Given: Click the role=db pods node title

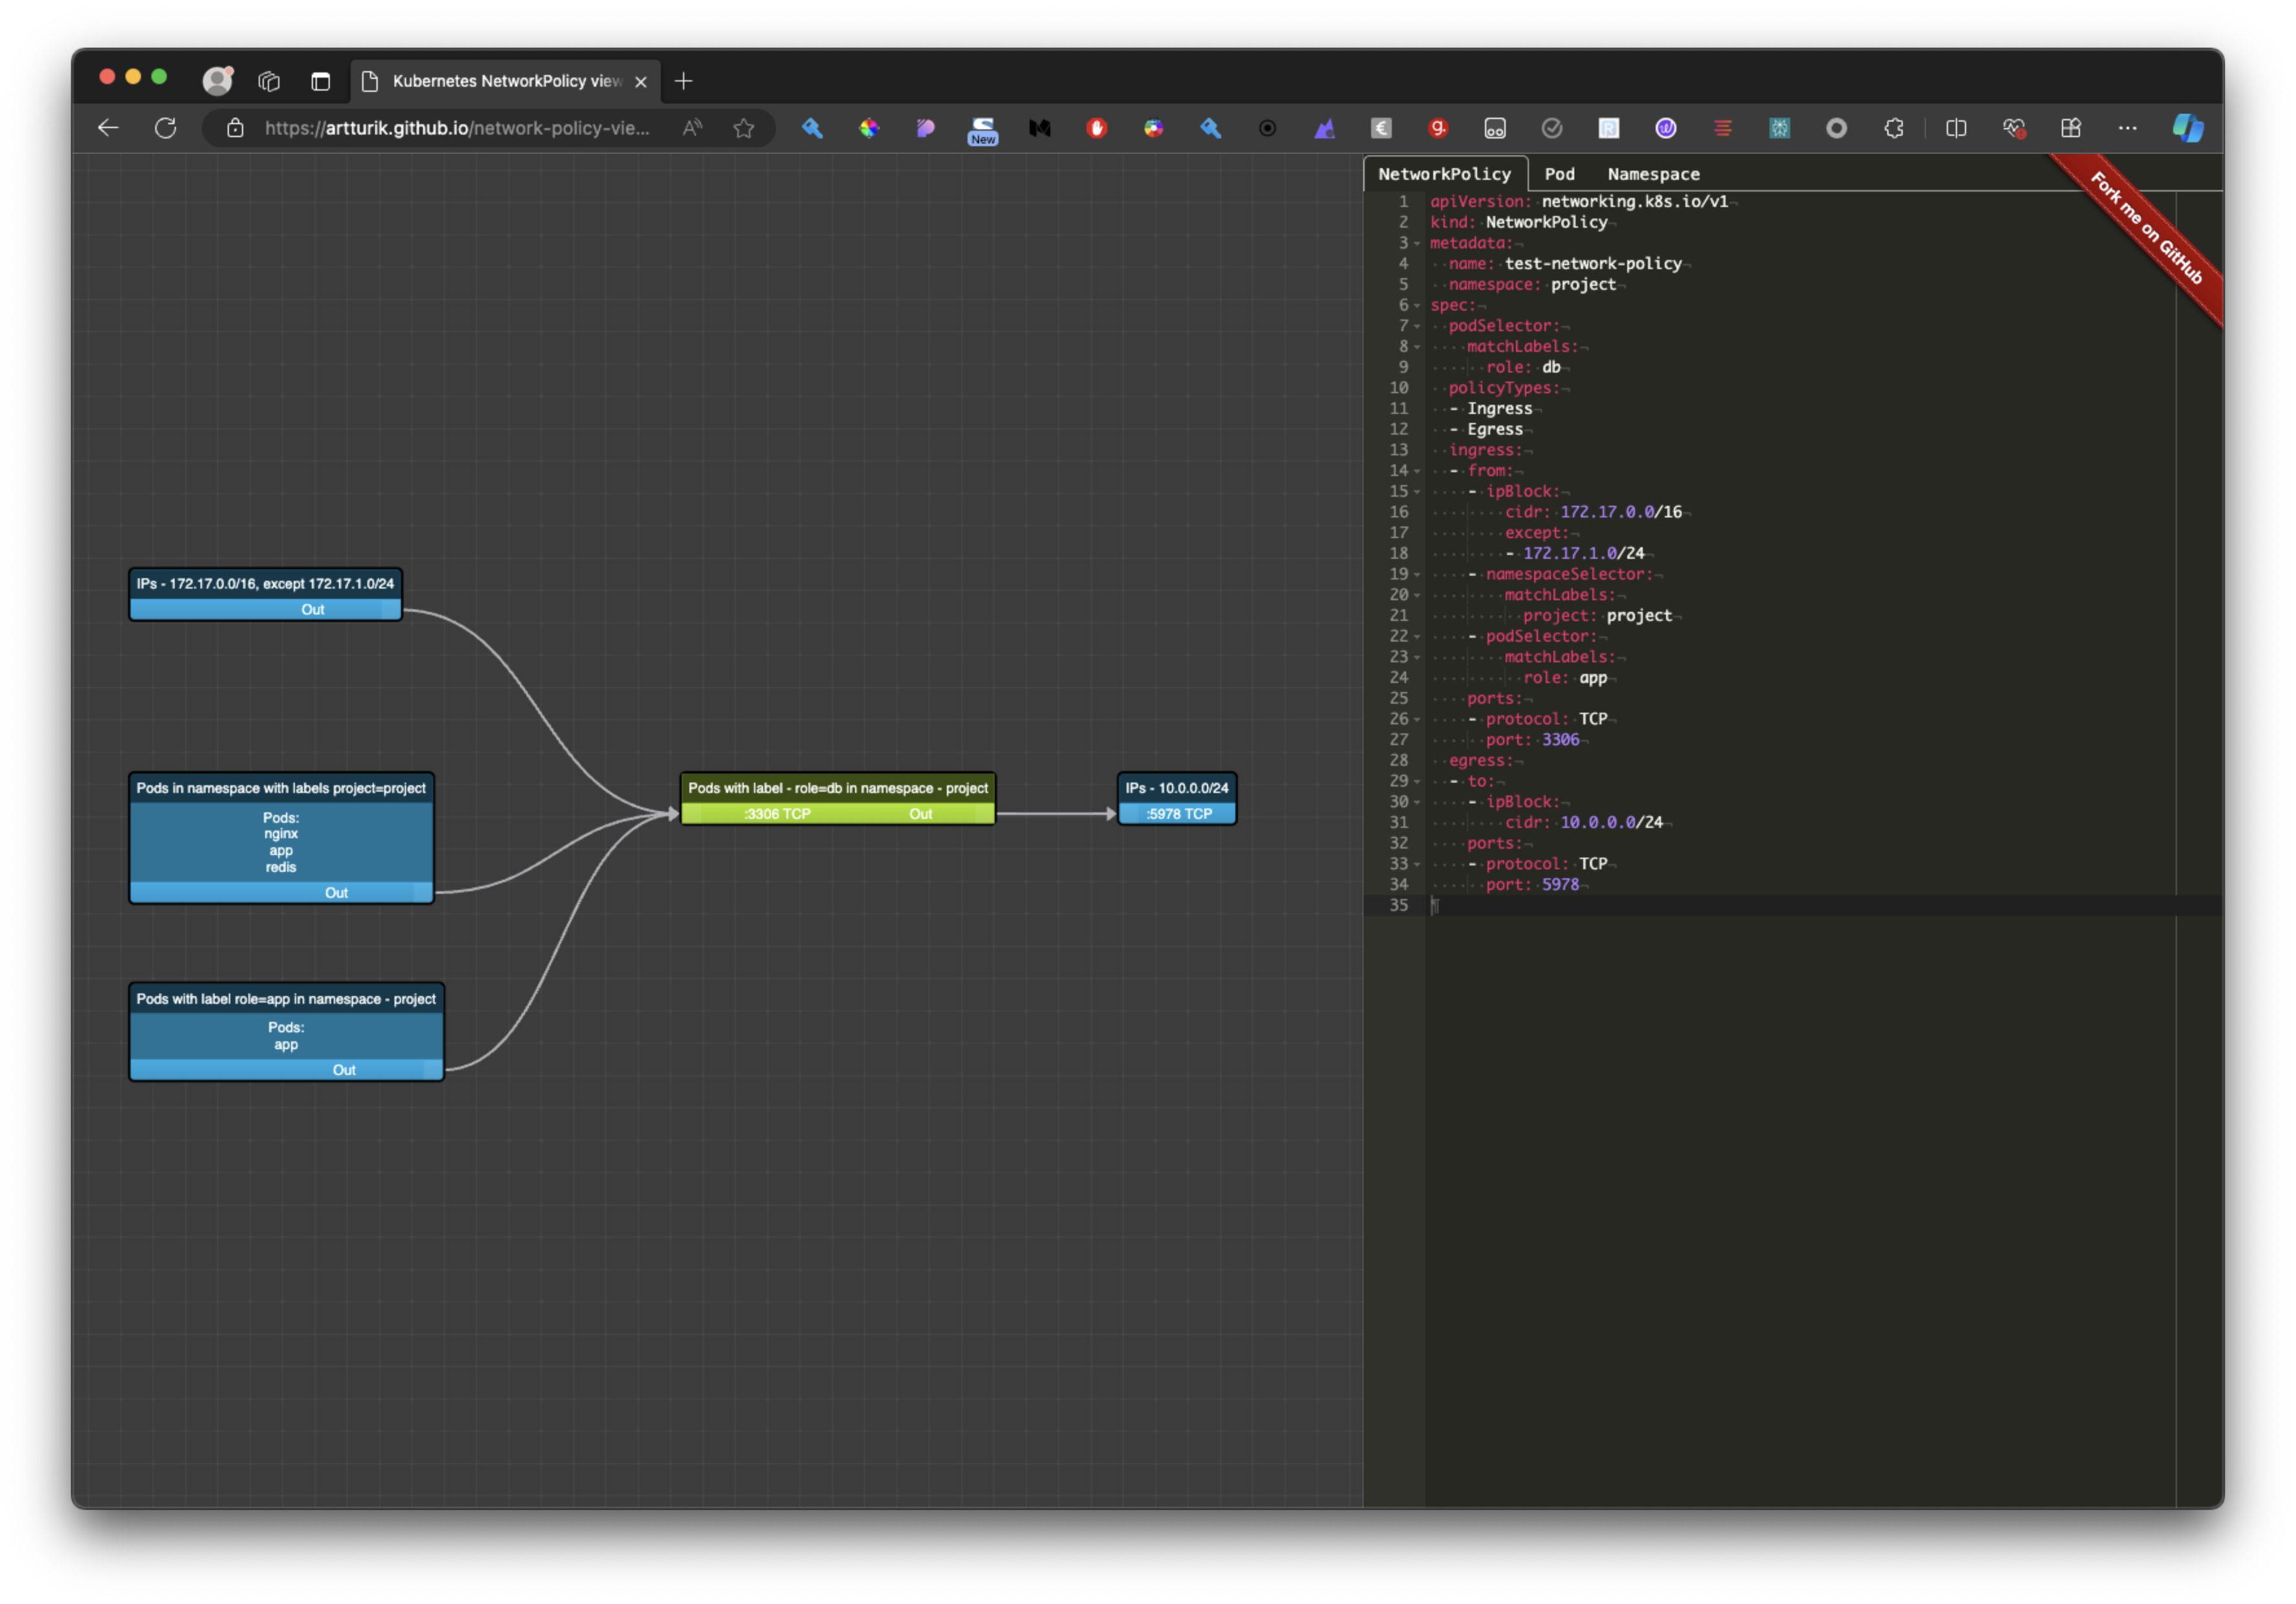Looking at the screenshot, I should pos(837,788).
